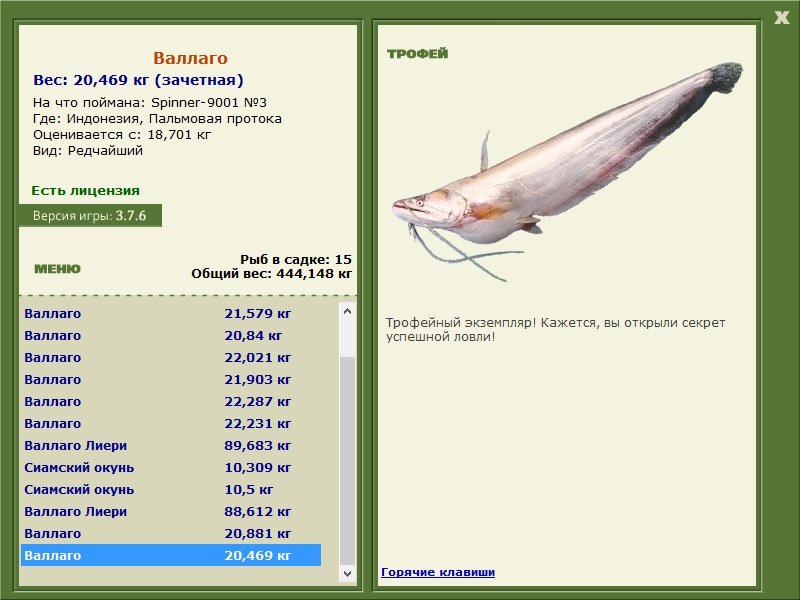The image size is (800, 600).
Task: Click the Вид: Редчайший line
Action: click(x=88, y=151)
